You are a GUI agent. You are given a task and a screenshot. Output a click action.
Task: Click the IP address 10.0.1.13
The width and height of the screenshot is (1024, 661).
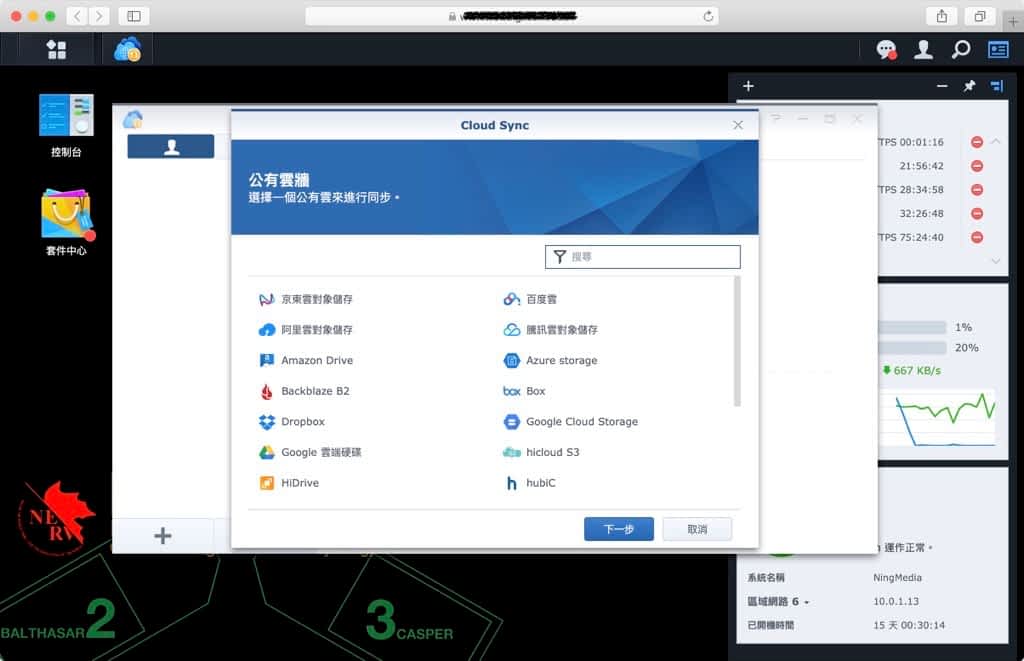click(x=896, y=601)
